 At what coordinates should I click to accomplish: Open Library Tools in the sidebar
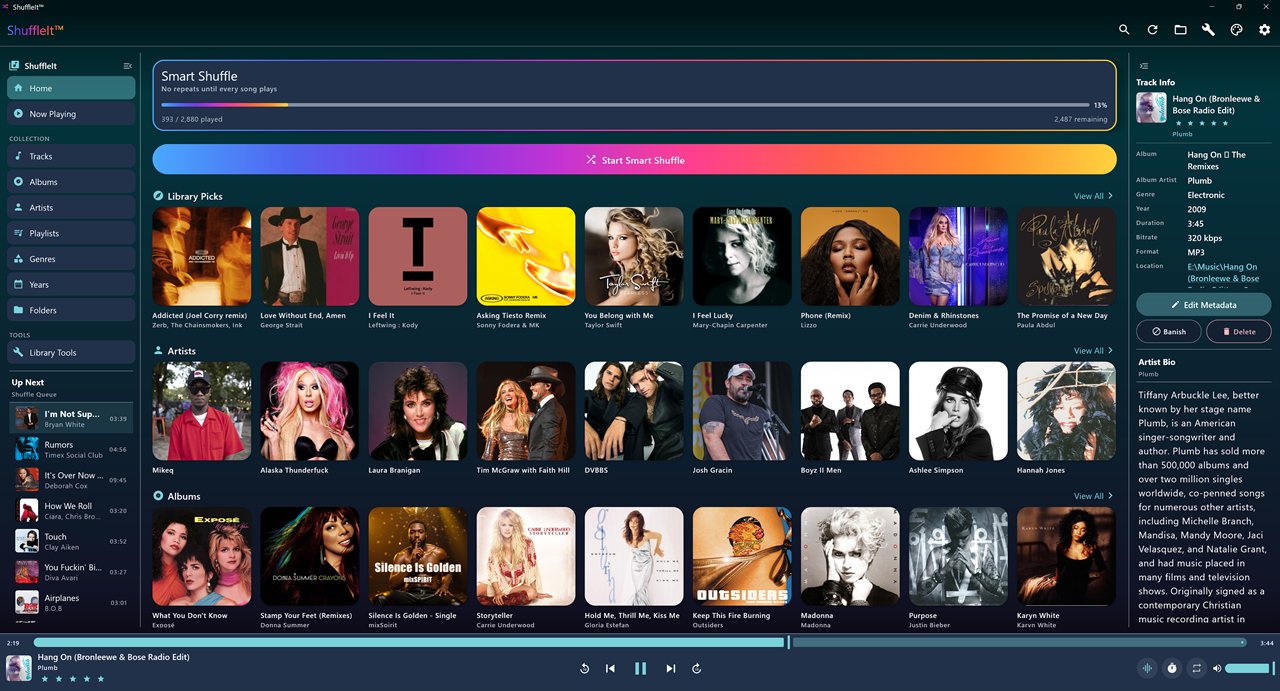pyautogui.click(x=71, y=352)
